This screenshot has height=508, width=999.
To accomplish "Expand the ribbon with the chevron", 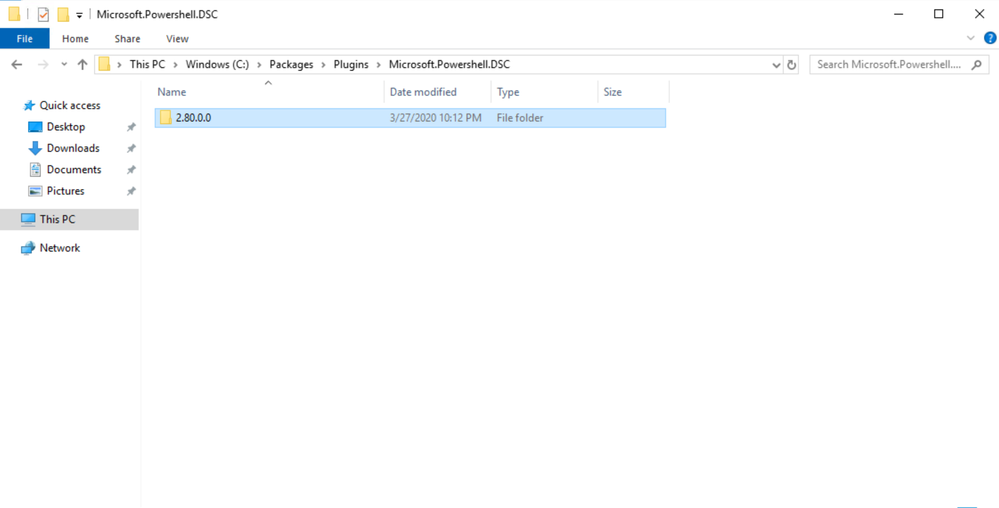I will pos(970,38).
